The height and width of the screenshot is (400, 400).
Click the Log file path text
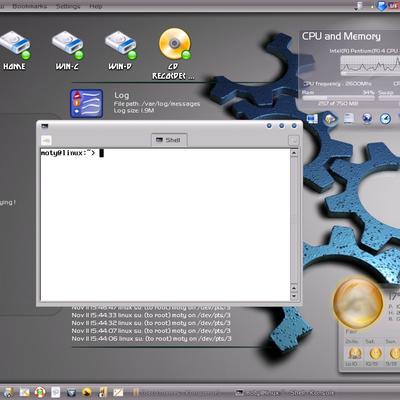pos(157,104)
